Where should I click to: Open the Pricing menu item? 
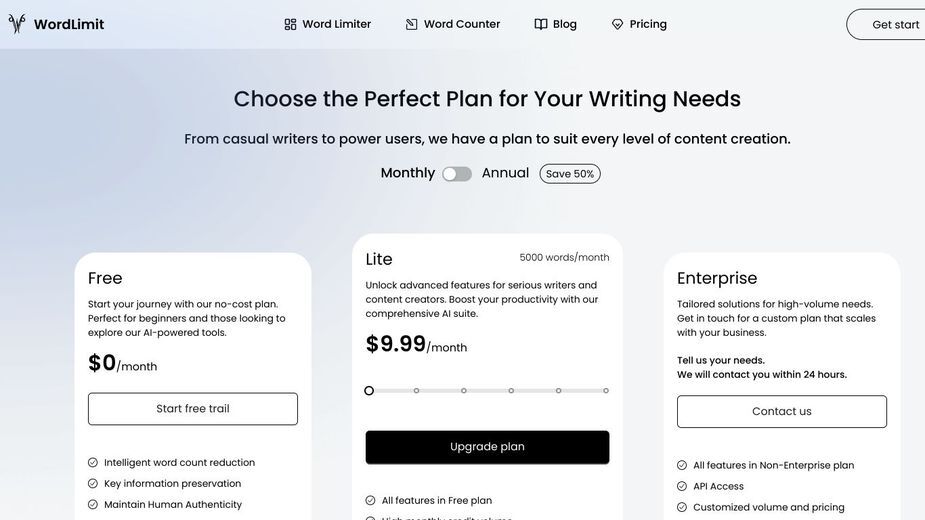point(639,24)
